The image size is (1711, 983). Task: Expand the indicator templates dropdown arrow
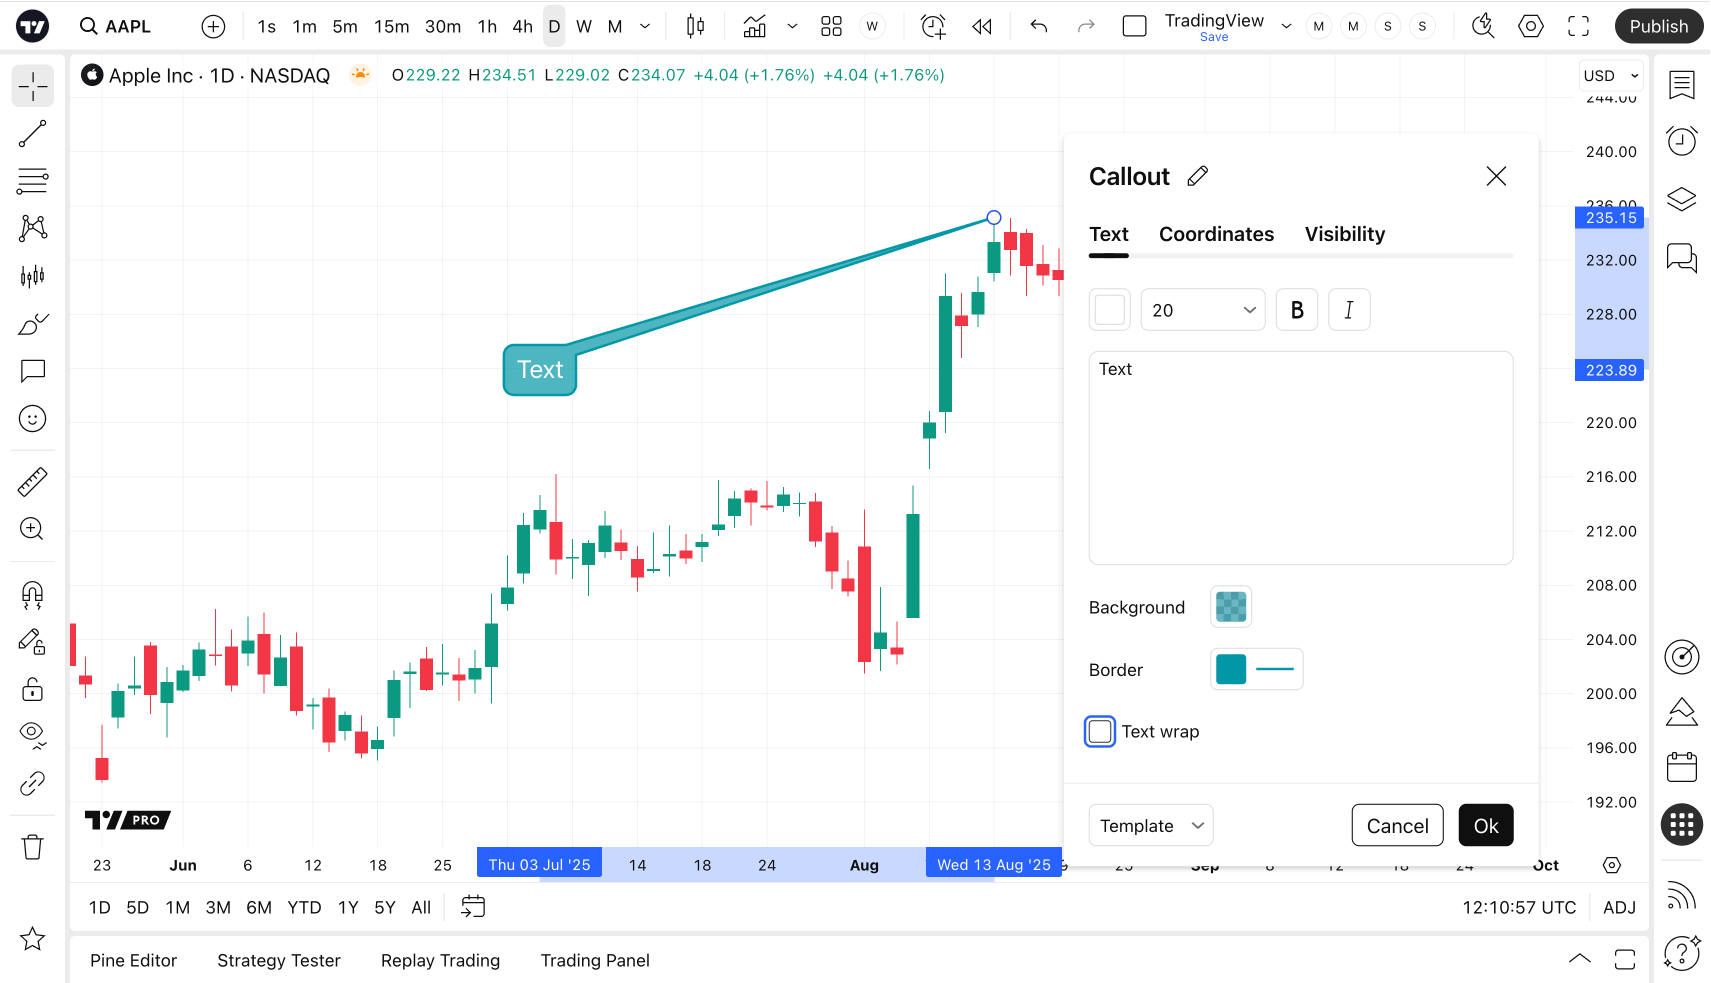tap(792, 26)
